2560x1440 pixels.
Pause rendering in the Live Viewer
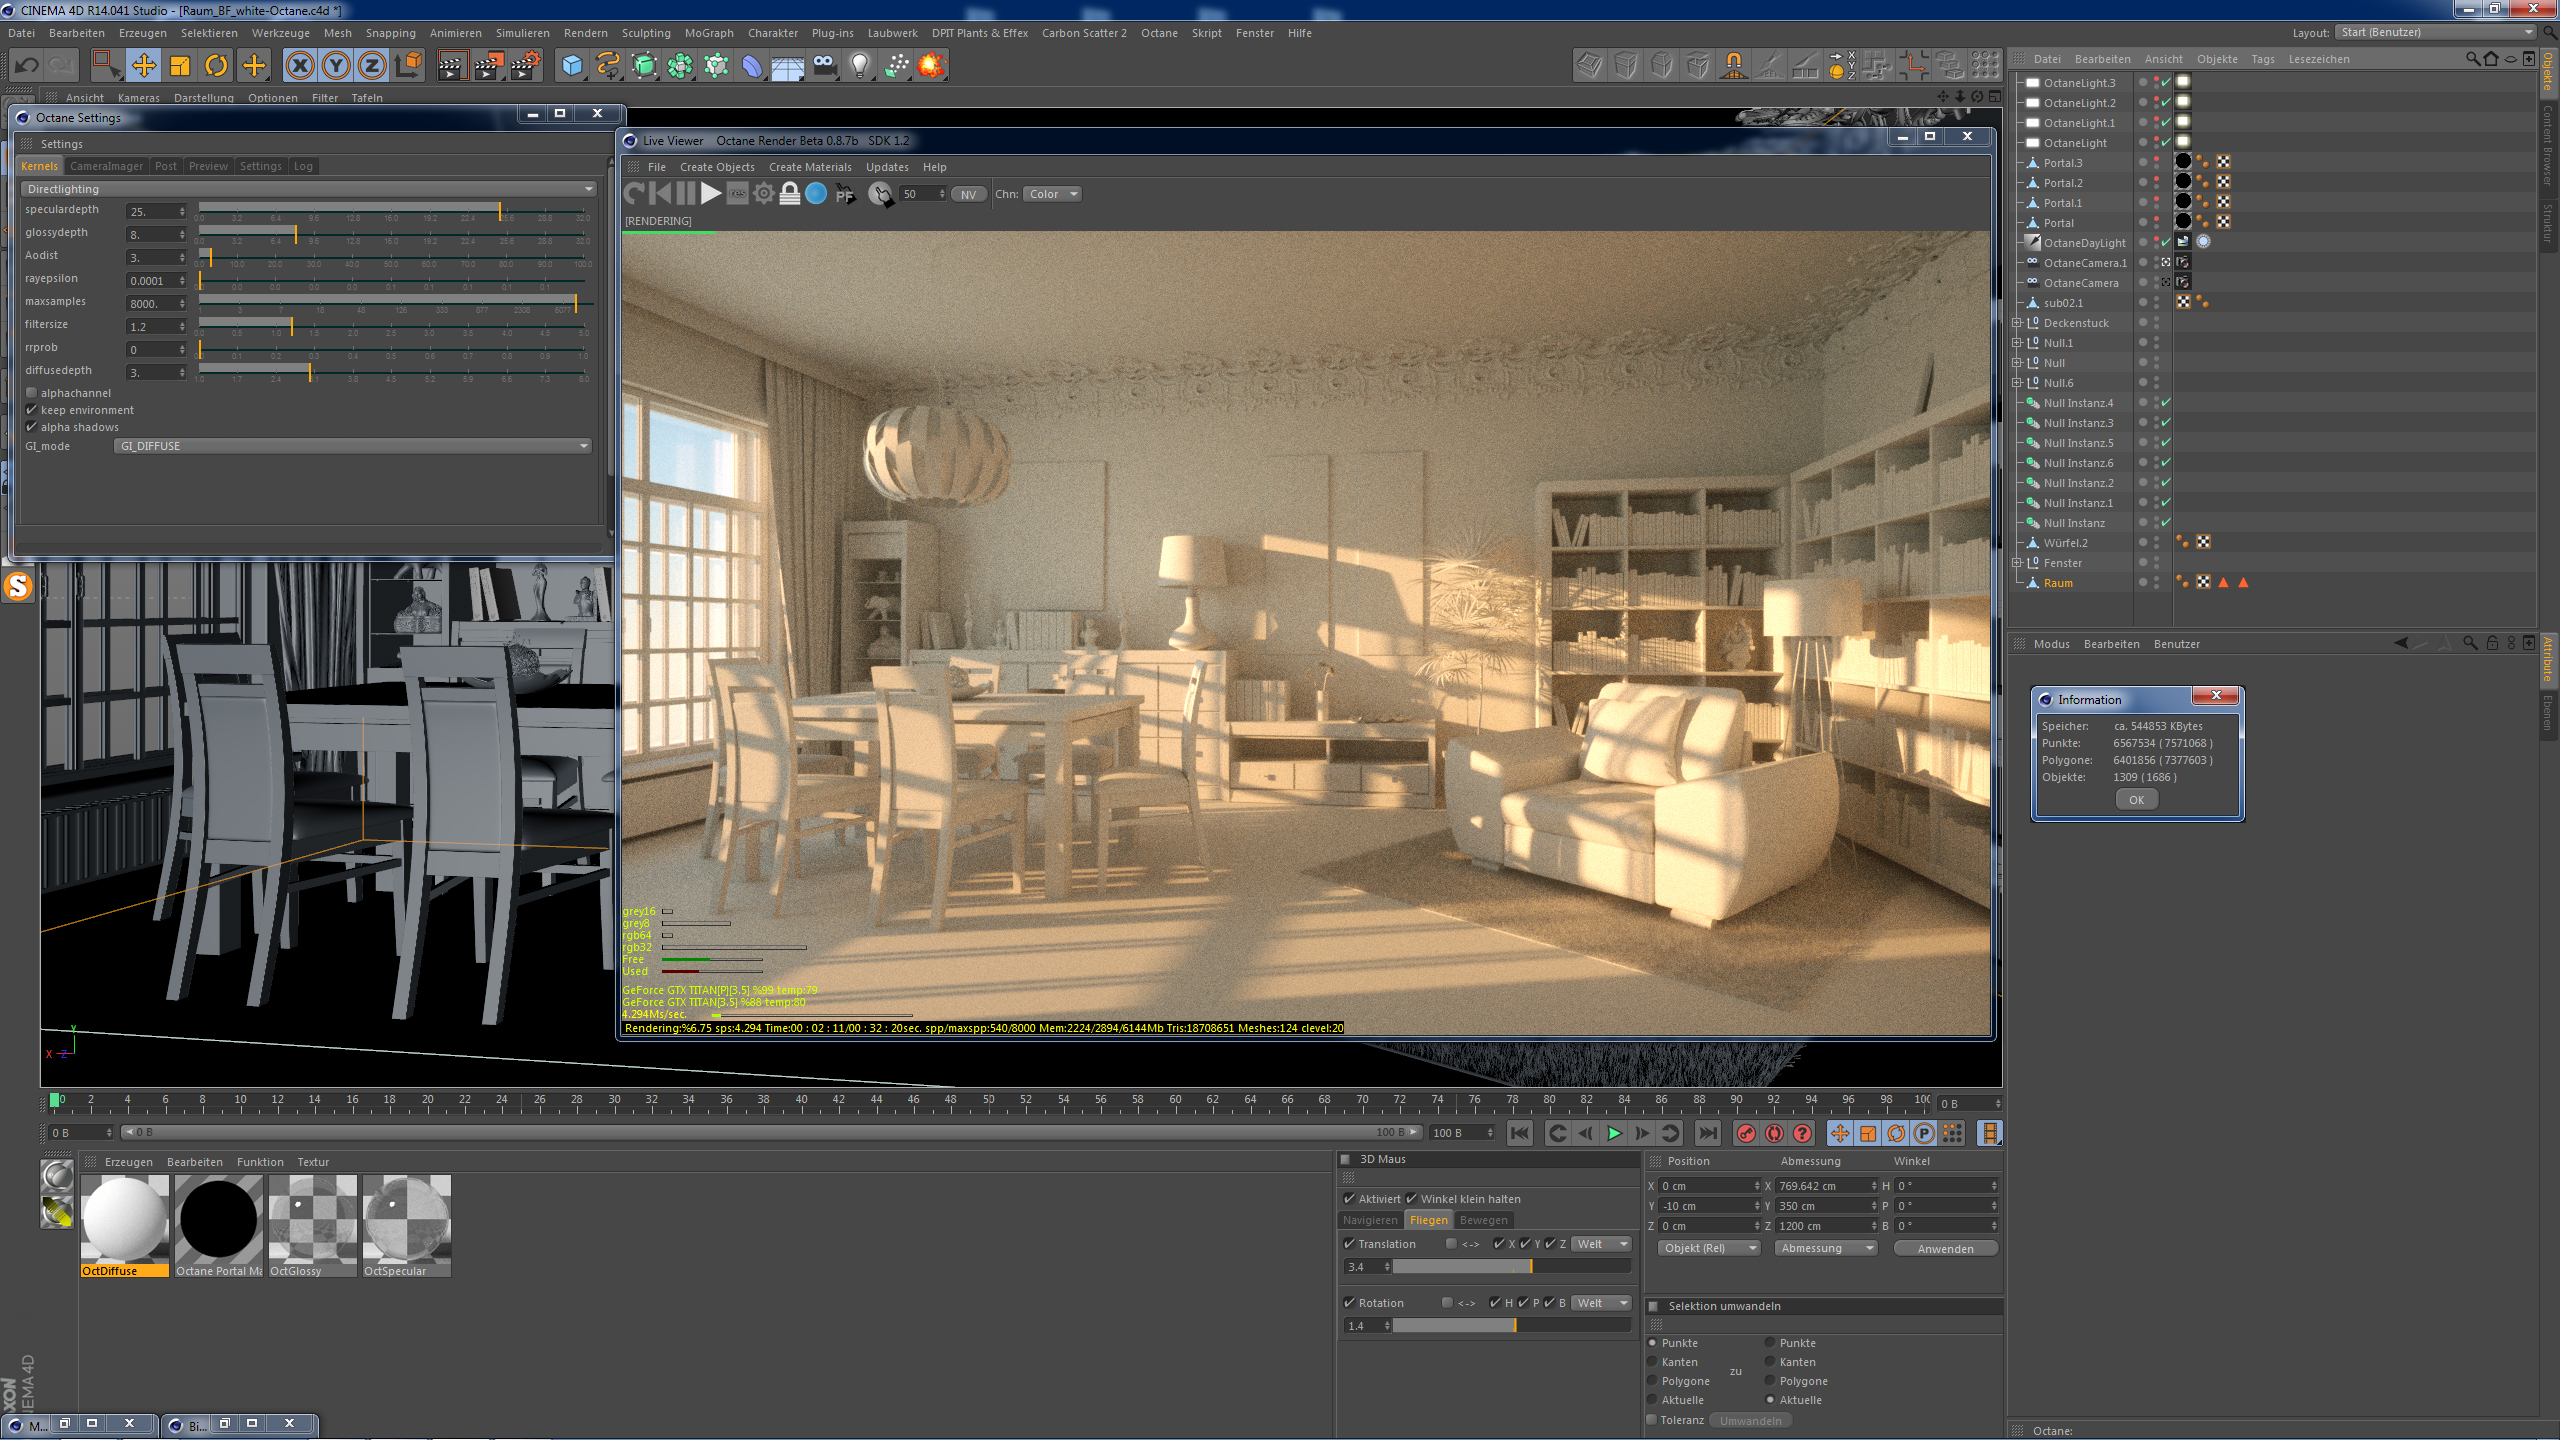click(x=685, y=194)
